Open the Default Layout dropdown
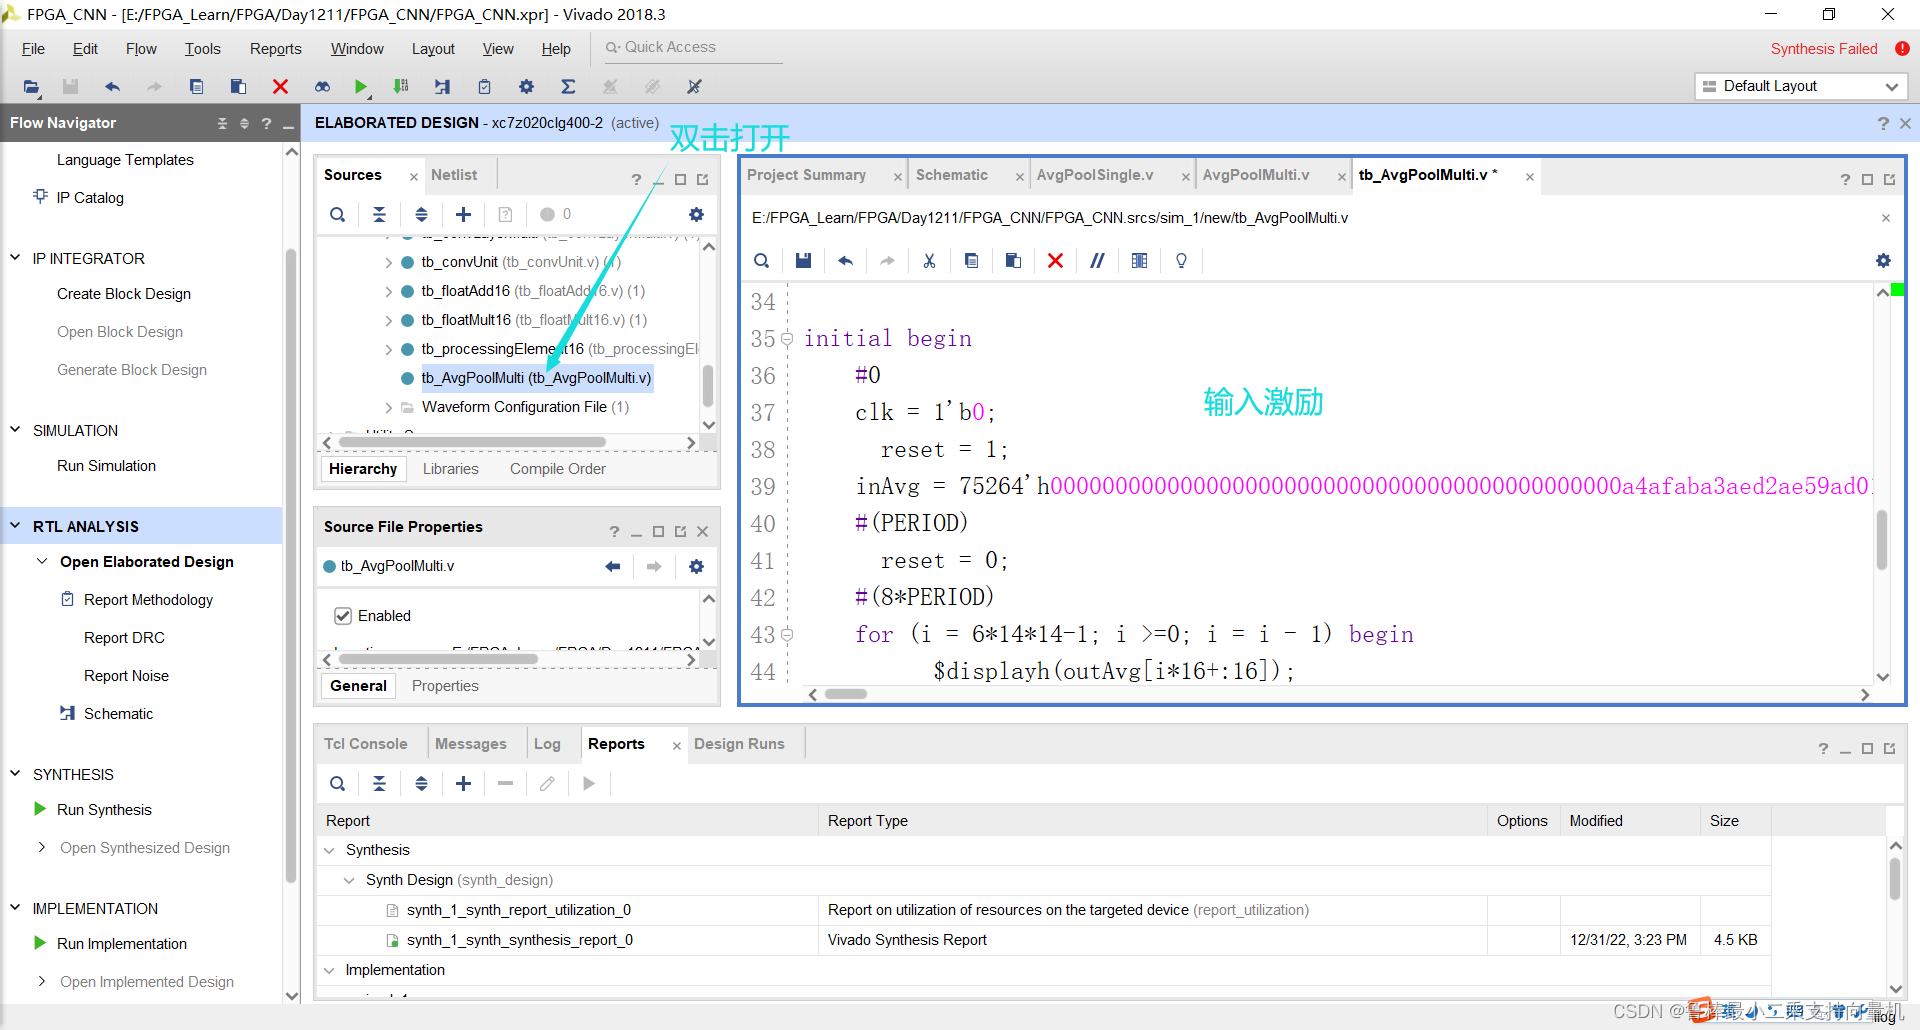Image resolution: width=1920 pixels, height=1030 pixels. pos(1801,86)
